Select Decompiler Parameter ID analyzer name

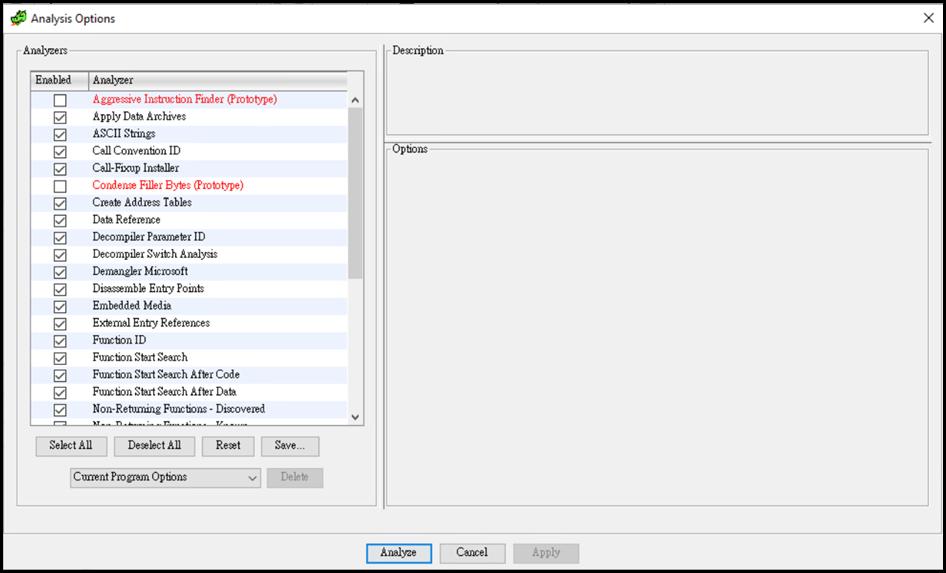click(148, 236)
